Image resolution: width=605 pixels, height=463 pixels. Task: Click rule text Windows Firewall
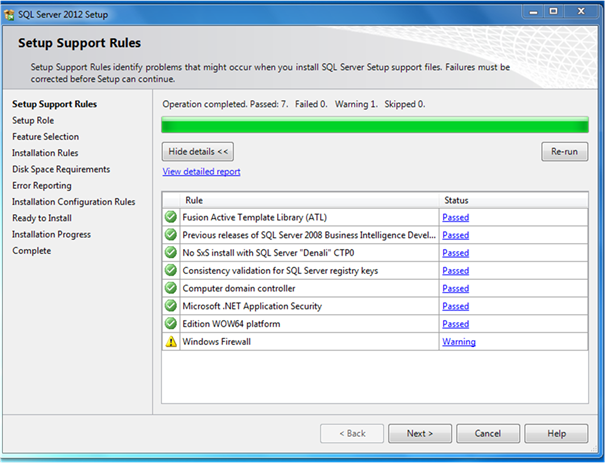point(216,342)
